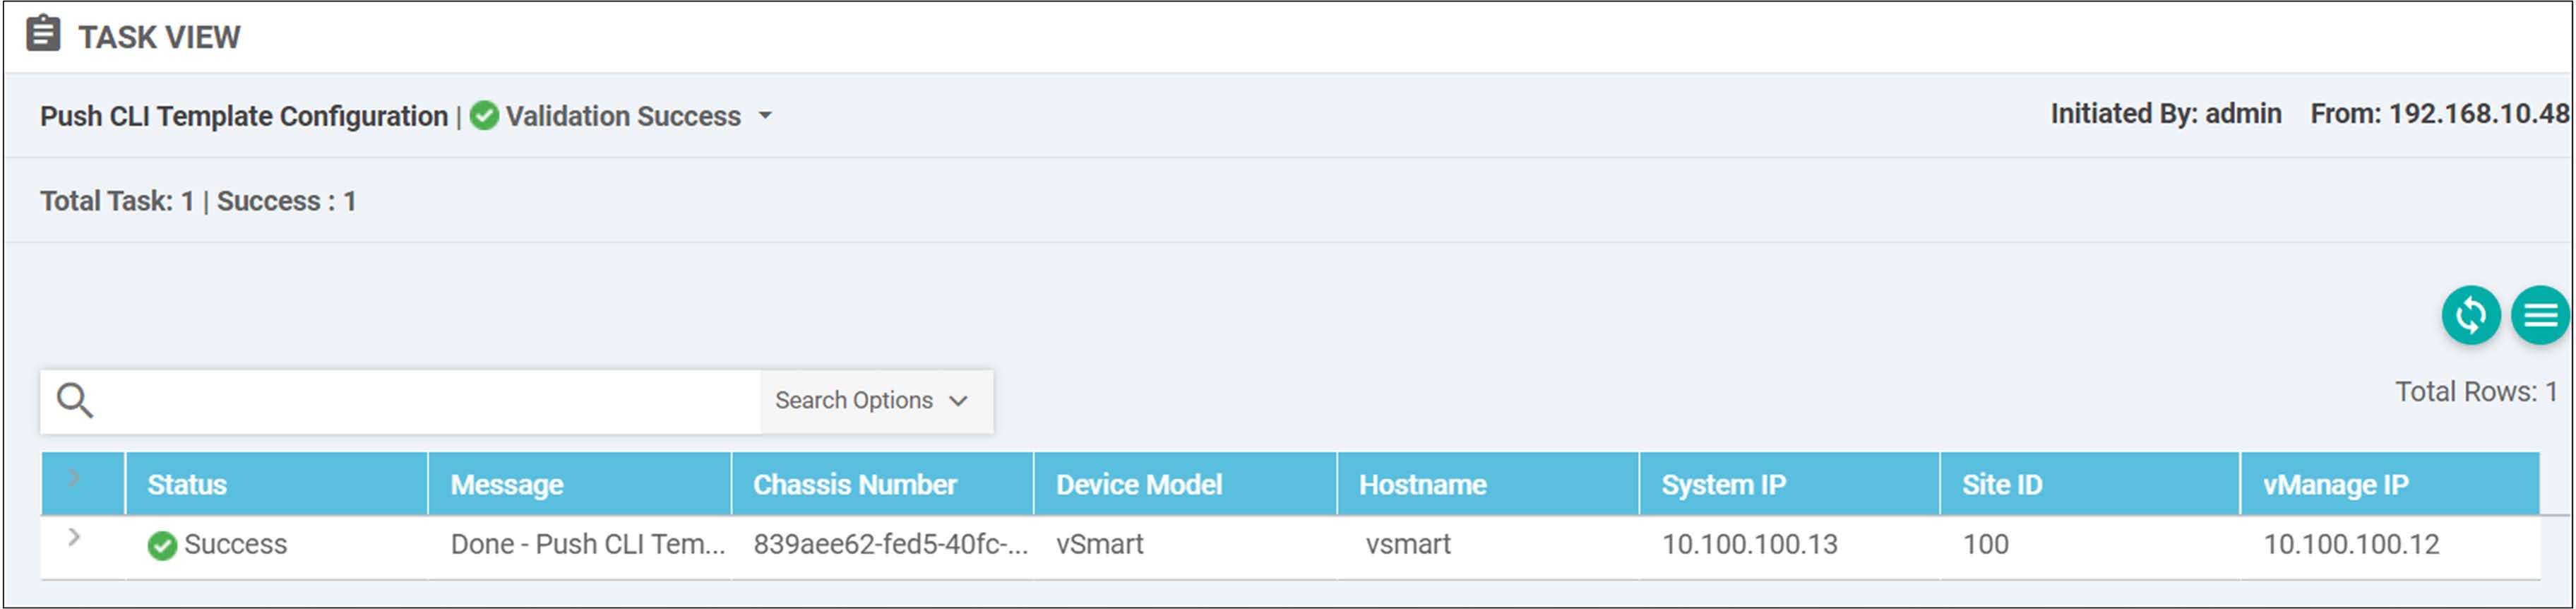This screenshot has height=609, width=2576.
Task: Open the green hamburger menu icon
Action: [x=2540, y=316]
